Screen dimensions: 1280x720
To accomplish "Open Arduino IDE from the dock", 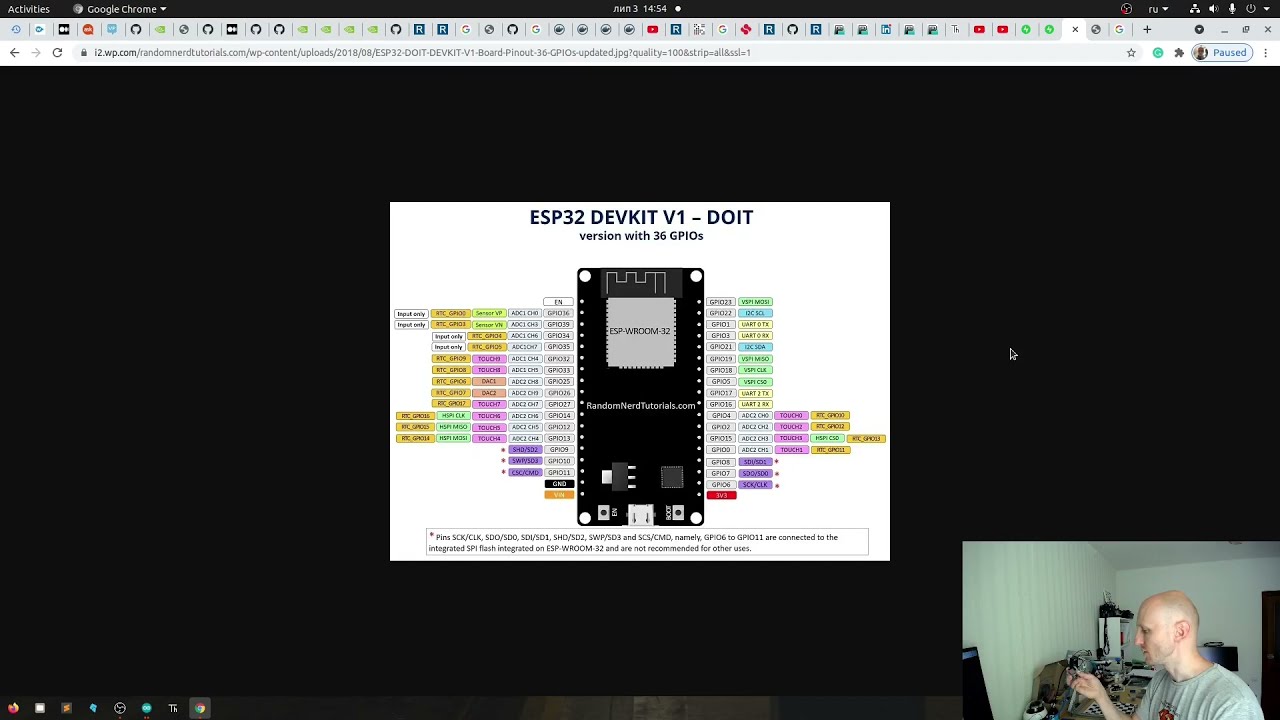I will [146, 708].
